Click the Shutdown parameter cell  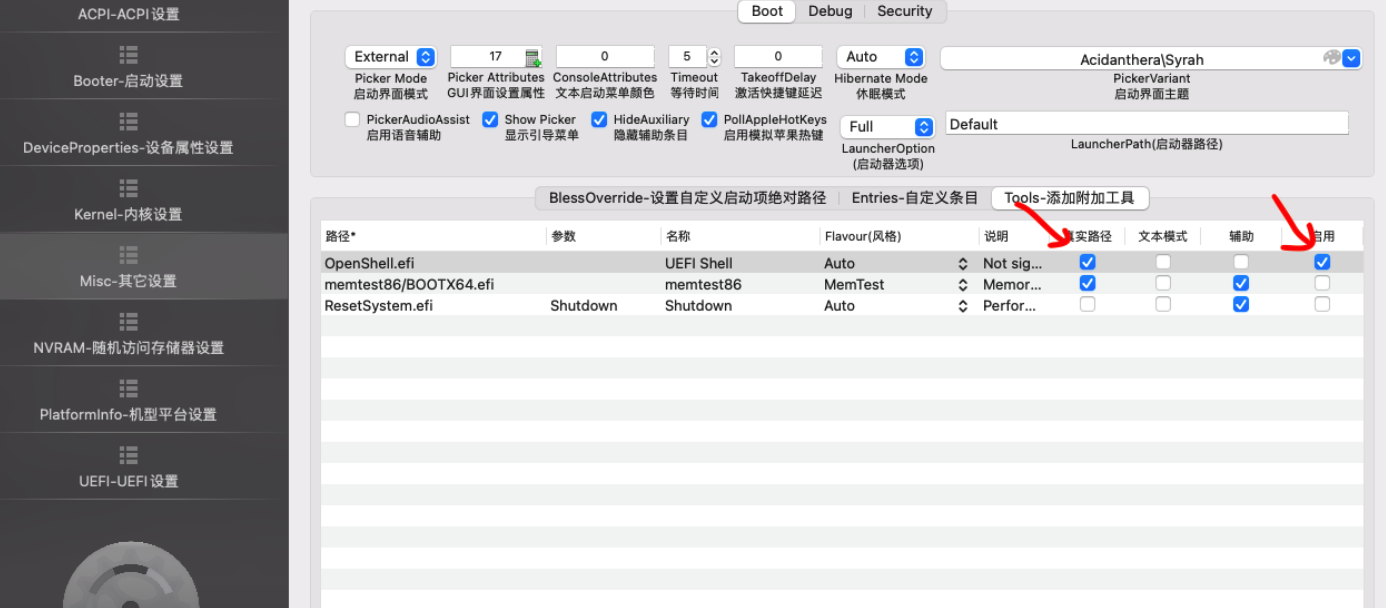603,305
